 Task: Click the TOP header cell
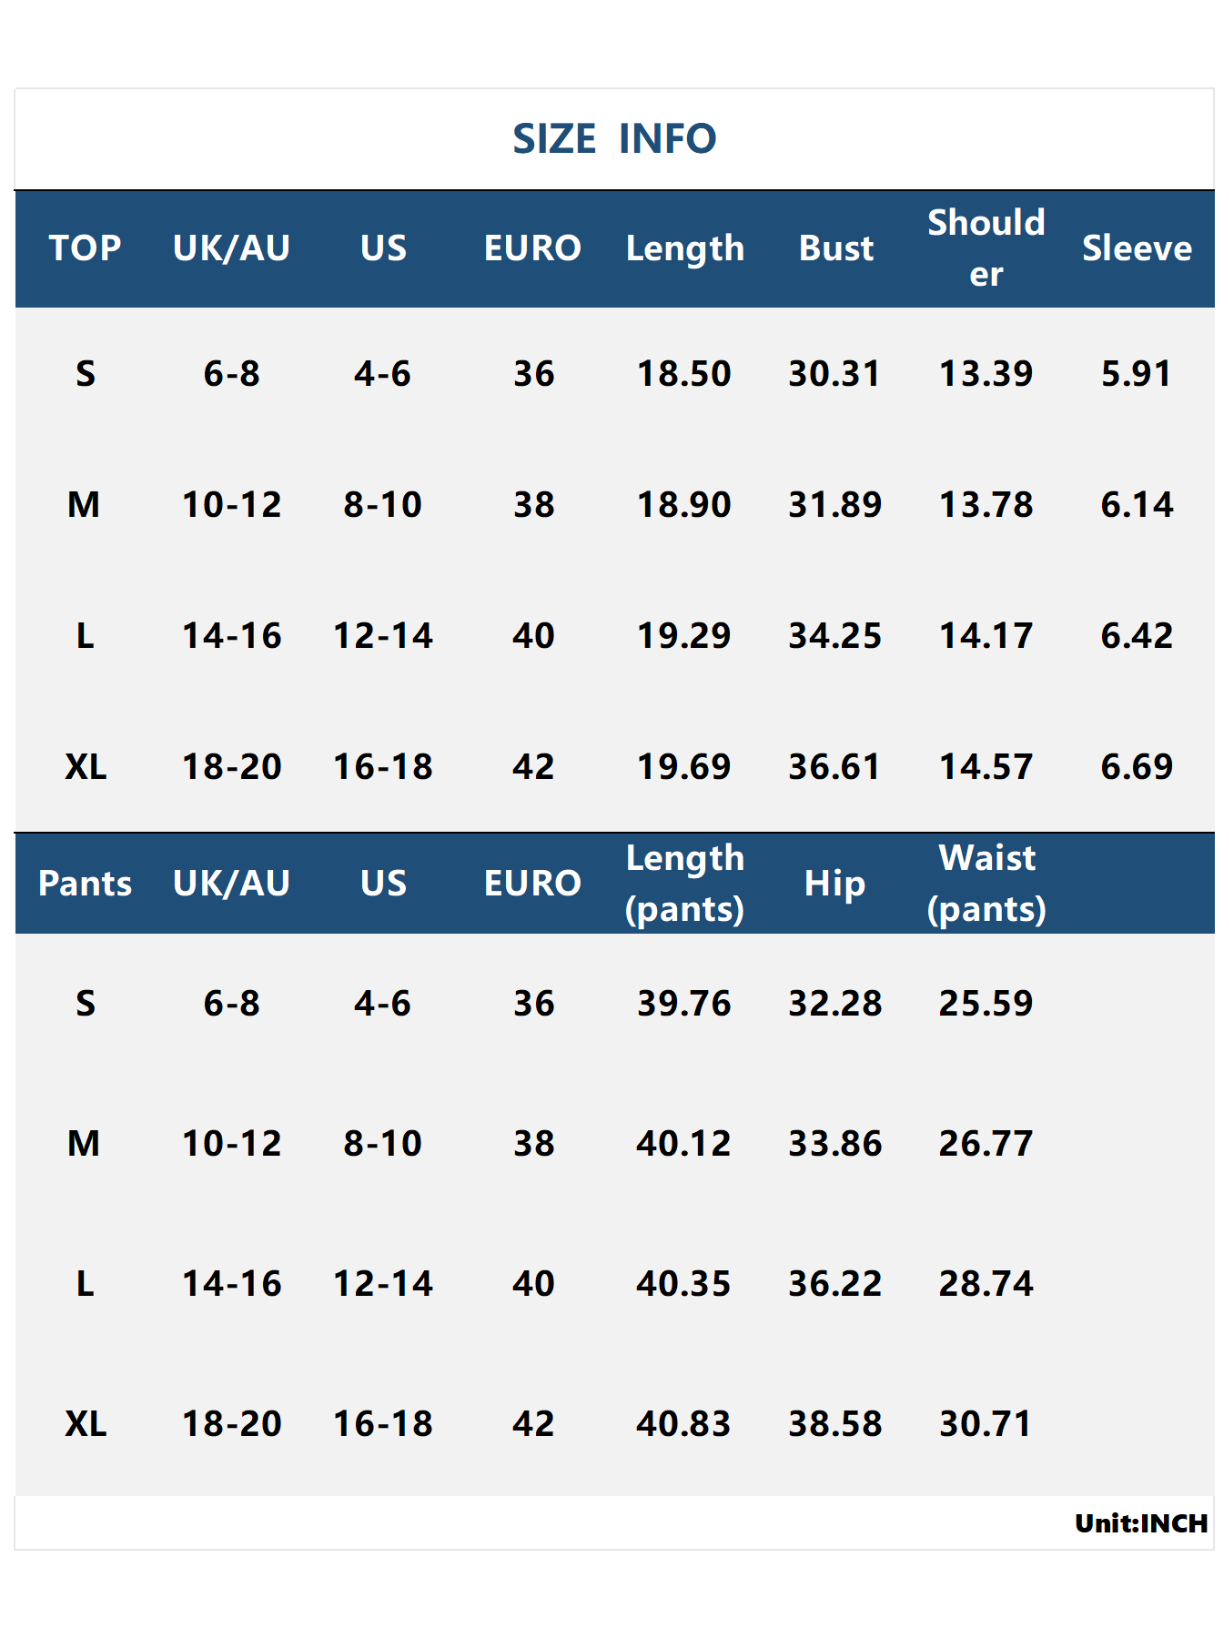coord(85,248)
